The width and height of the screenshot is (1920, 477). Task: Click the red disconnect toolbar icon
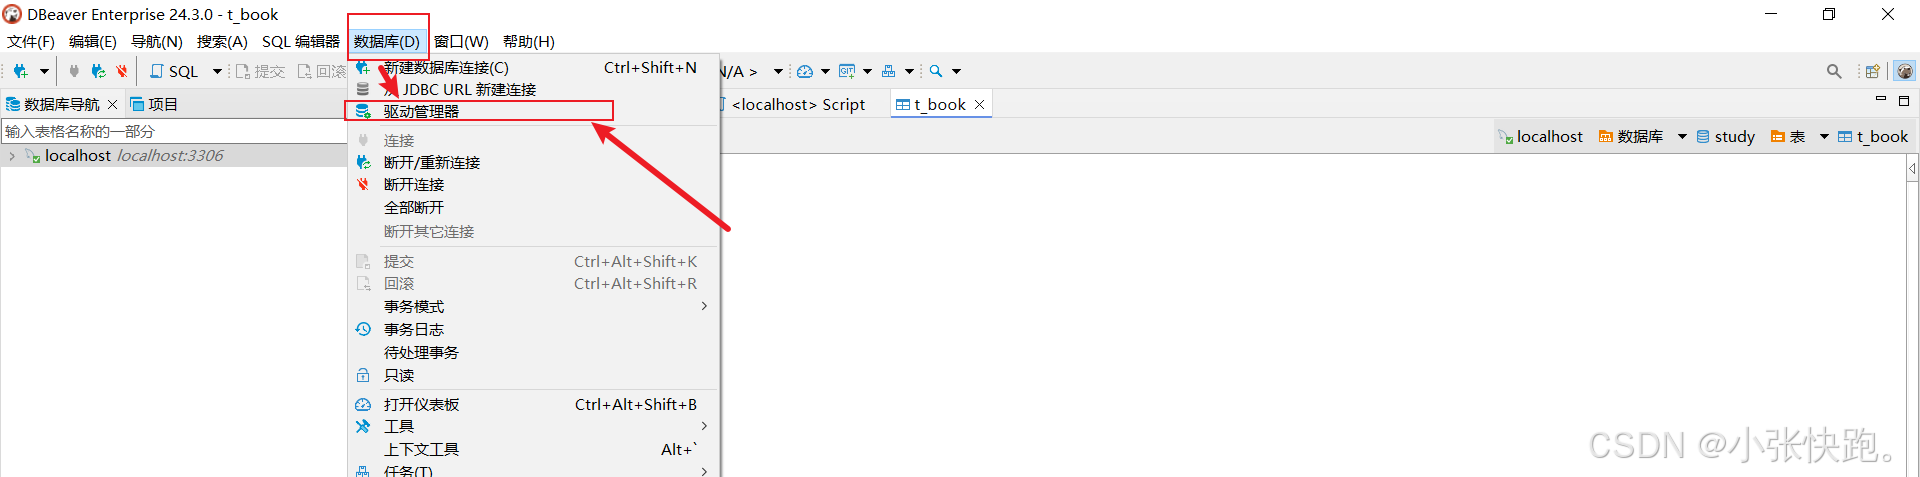pyautogui.click(x=122, y=71)
